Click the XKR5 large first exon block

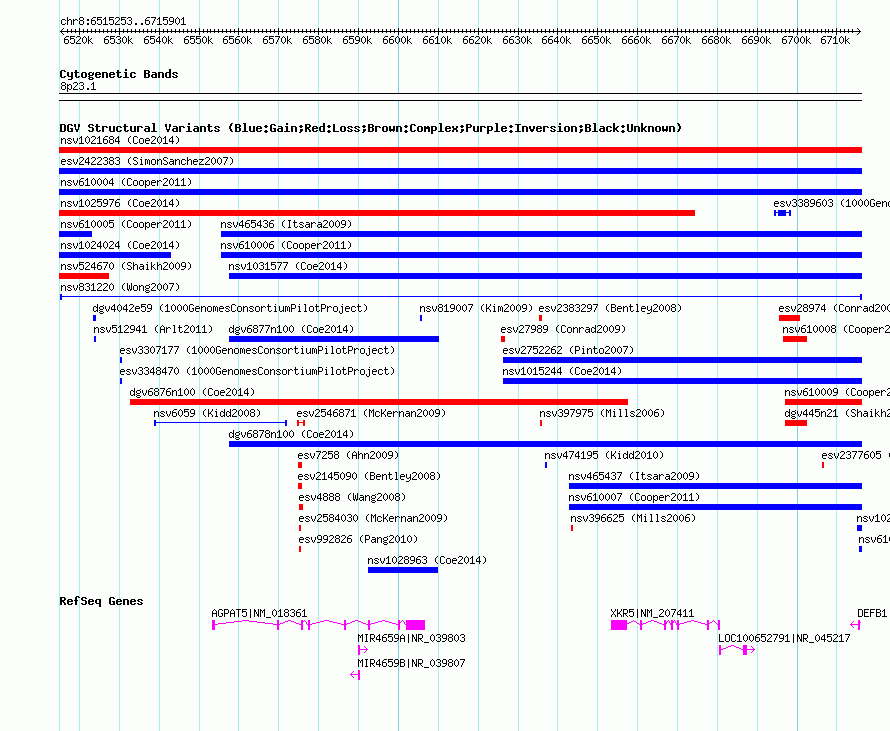[619, 625]
